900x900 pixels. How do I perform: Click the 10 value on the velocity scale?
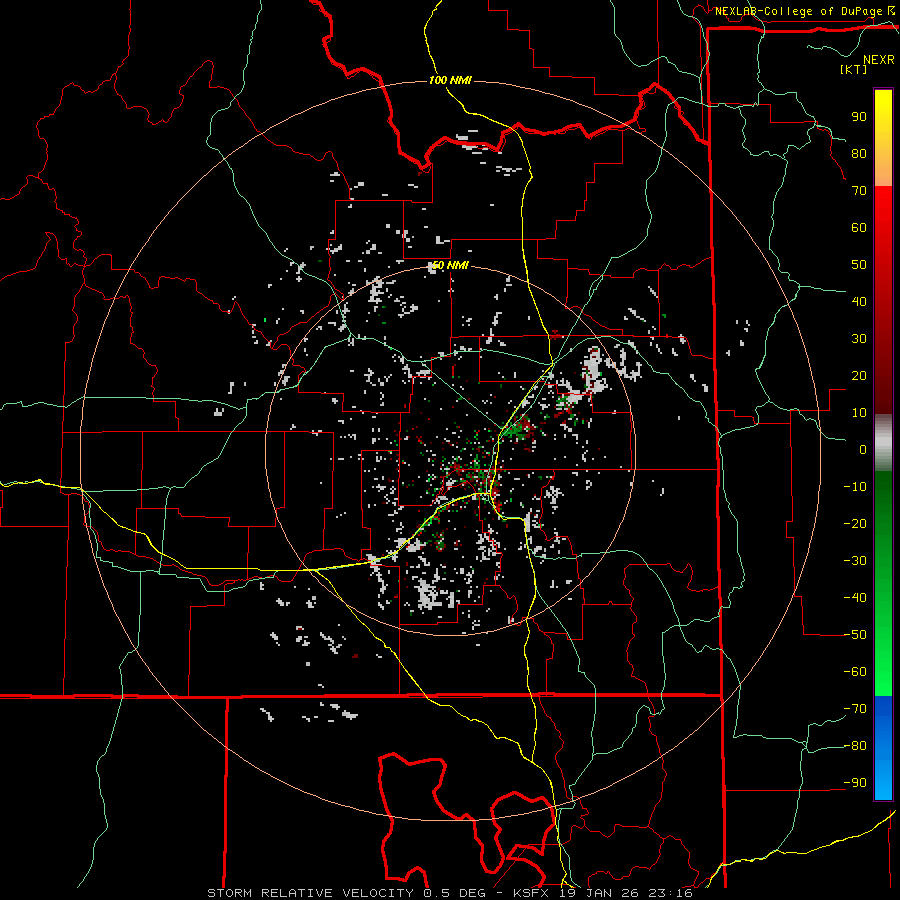[859, 413]
